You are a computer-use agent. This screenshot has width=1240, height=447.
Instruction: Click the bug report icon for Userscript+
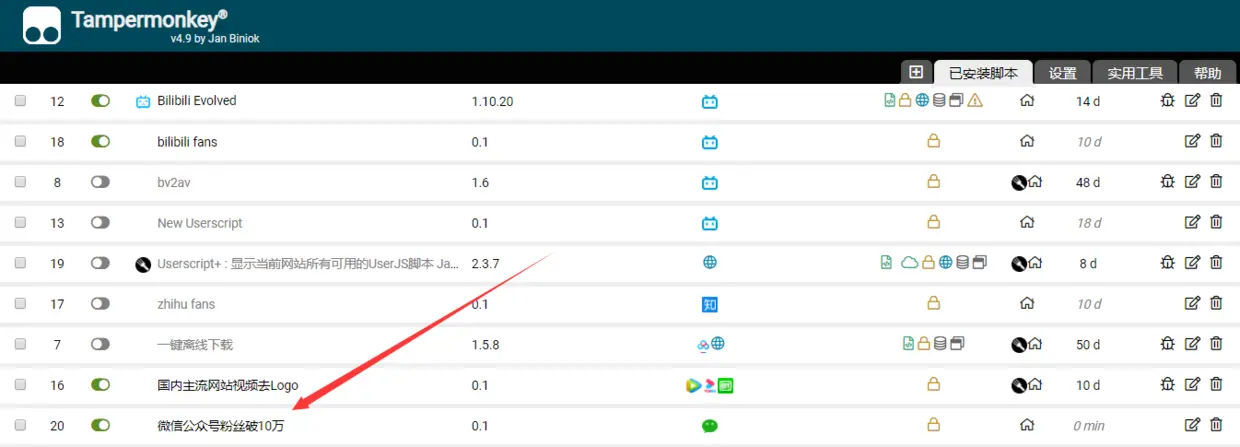(x=1167, y=262)
